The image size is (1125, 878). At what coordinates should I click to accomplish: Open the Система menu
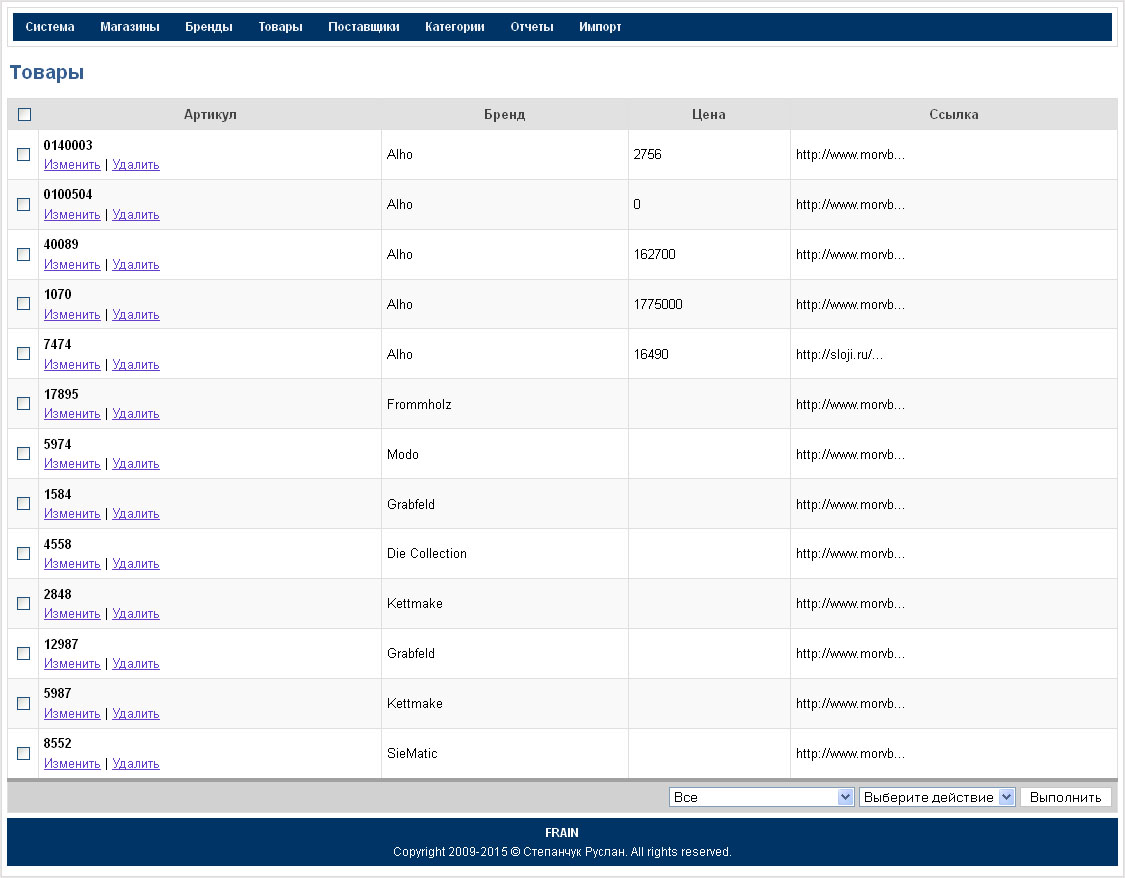(50, 27)
